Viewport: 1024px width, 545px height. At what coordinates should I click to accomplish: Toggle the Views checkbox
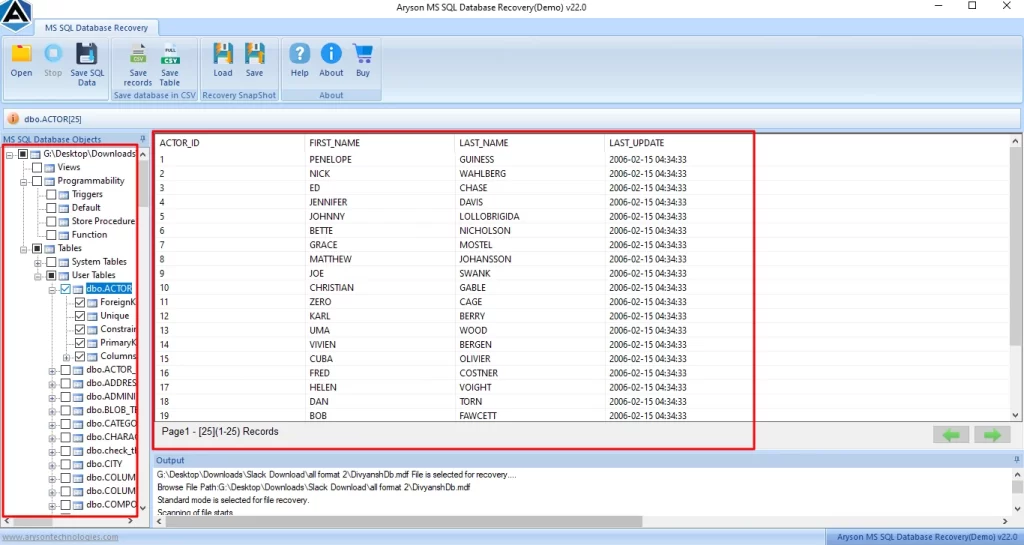tap(37, 167)
